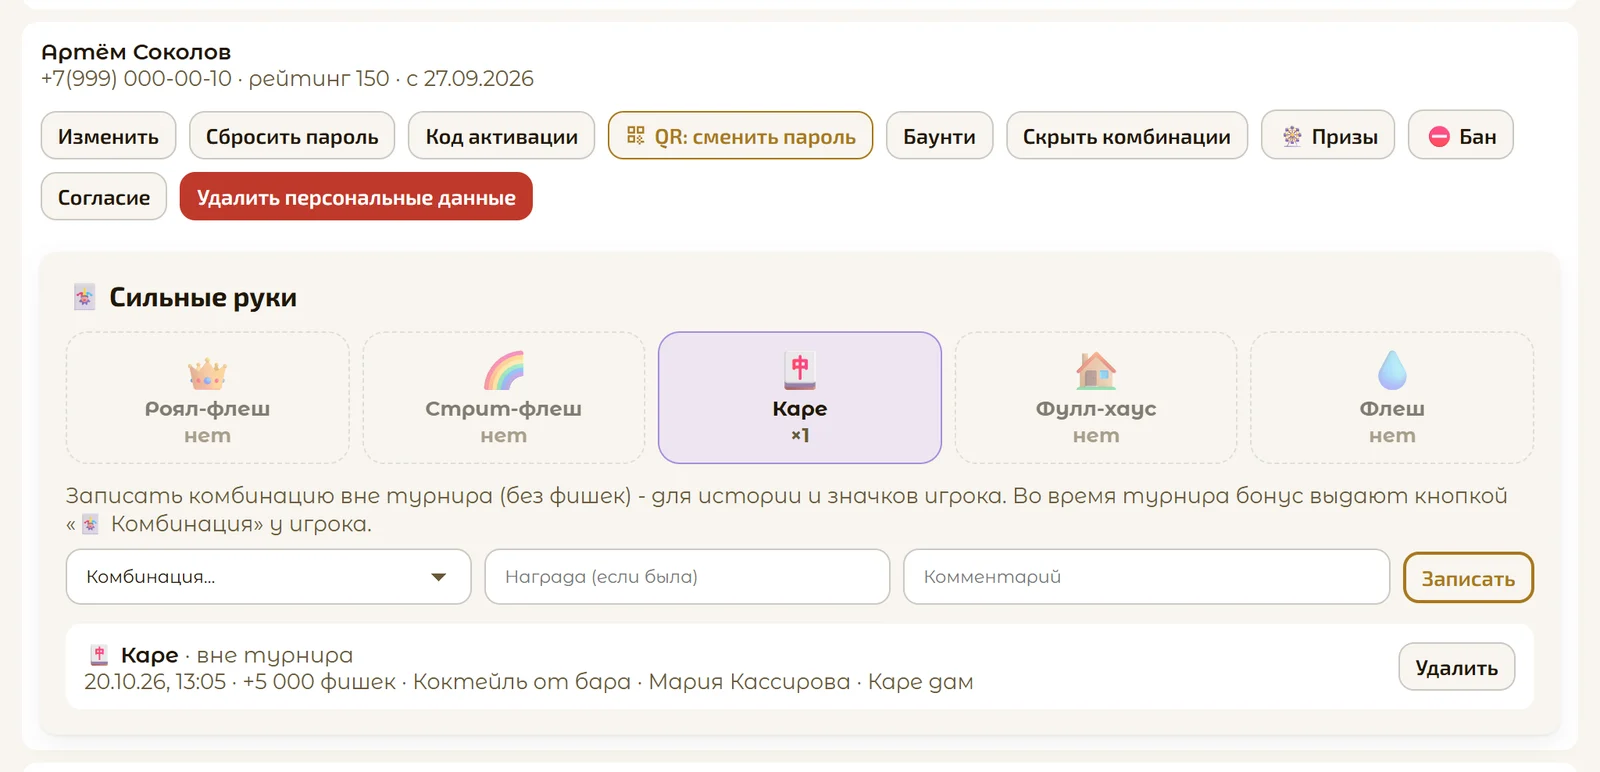Click the QR code icon
The height and width of the screenshot is (772, 1600).
click(636, 136)
